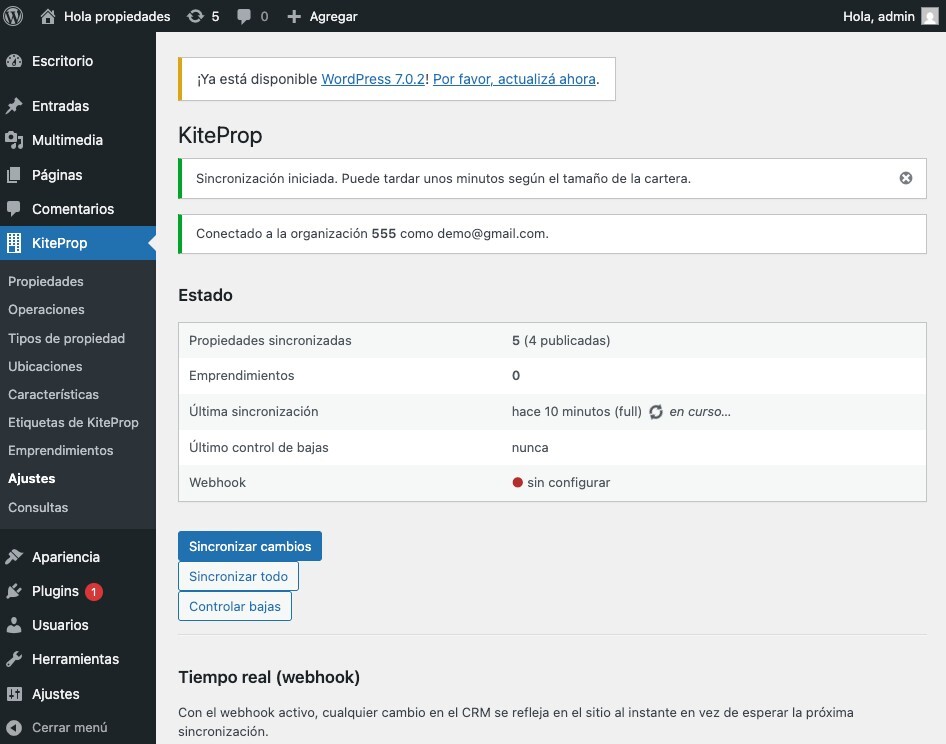Viewport: 946px width, 744px height.
Task: Click the Páginas pages icon
Action: [14, 175]
